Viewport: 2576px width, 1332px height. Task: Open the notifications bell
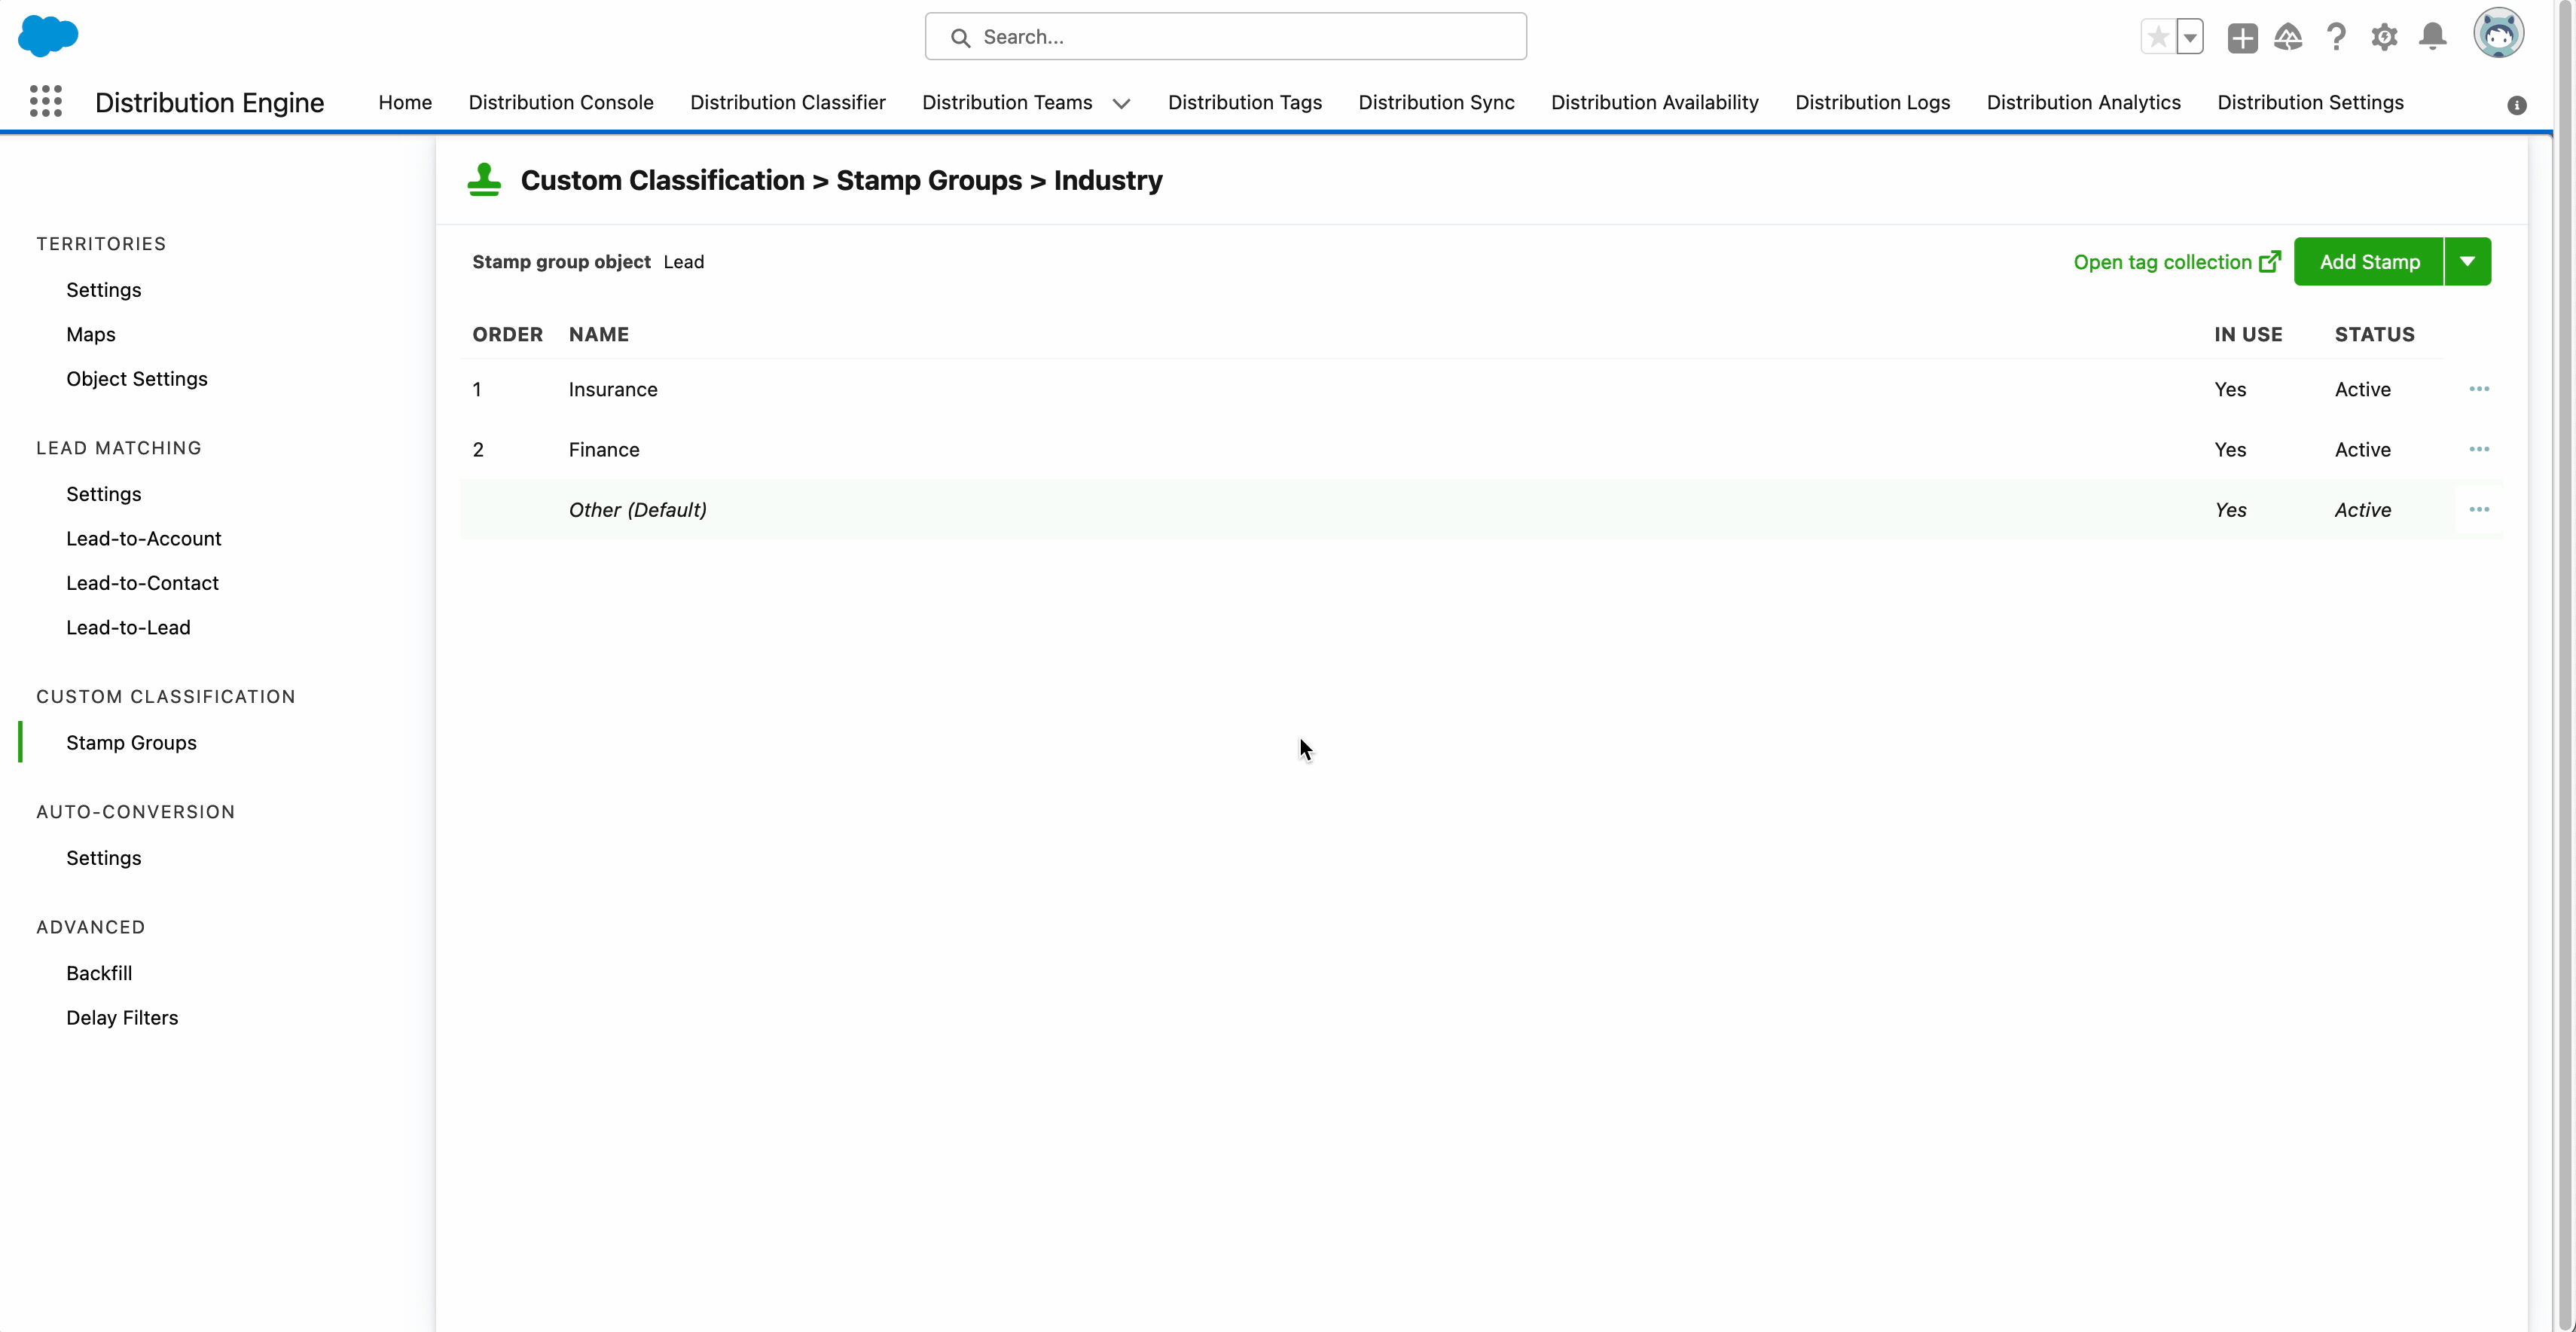[x=2432, y=37]
